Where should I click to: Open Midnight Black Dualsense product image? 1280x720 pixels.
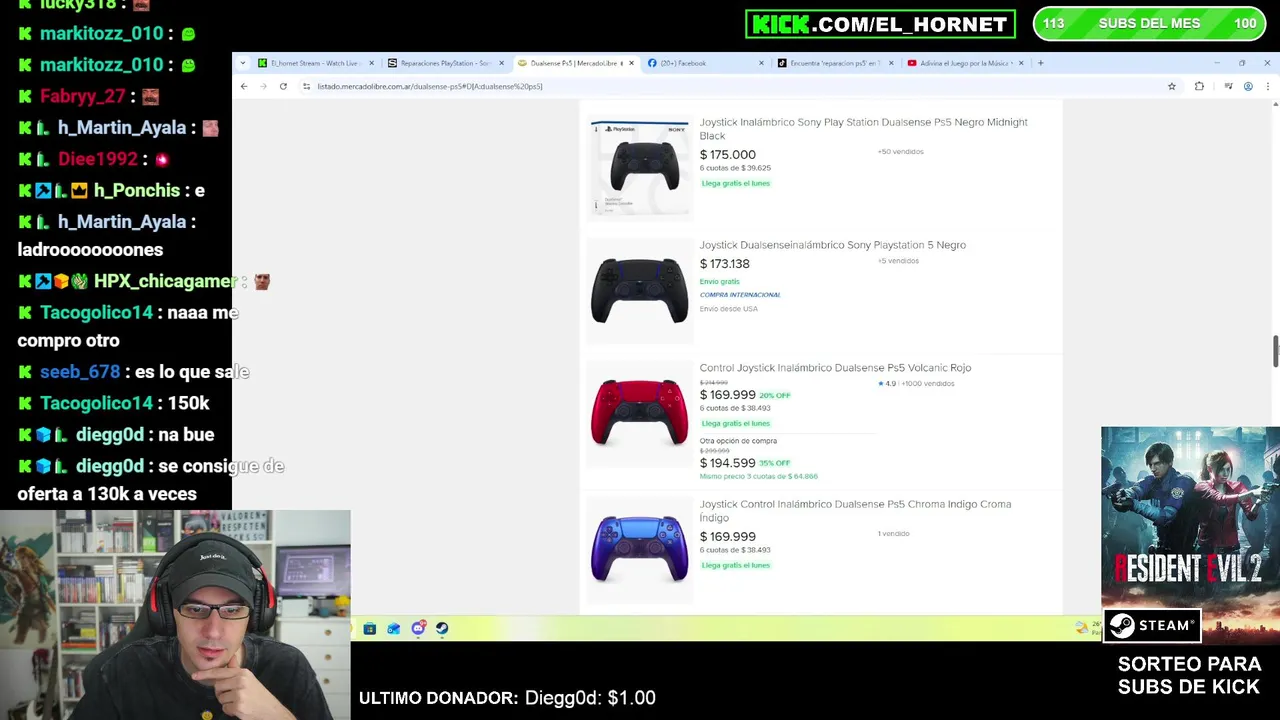pos(639,167)
